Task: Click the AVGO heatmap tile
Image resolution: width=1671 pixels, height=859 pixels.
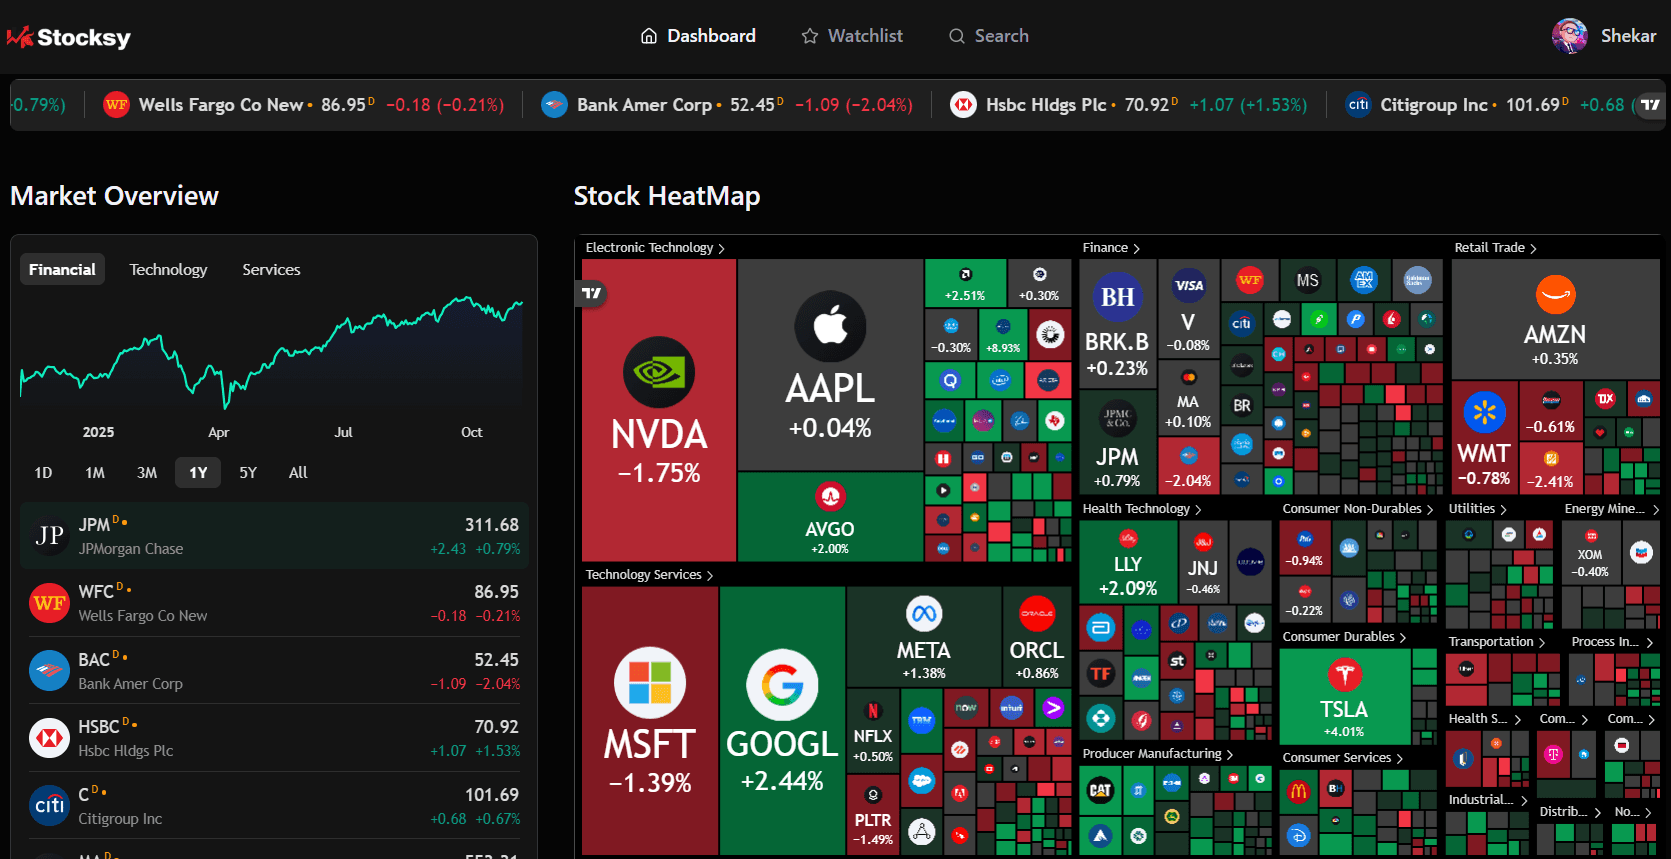Action: coord(830,517)
